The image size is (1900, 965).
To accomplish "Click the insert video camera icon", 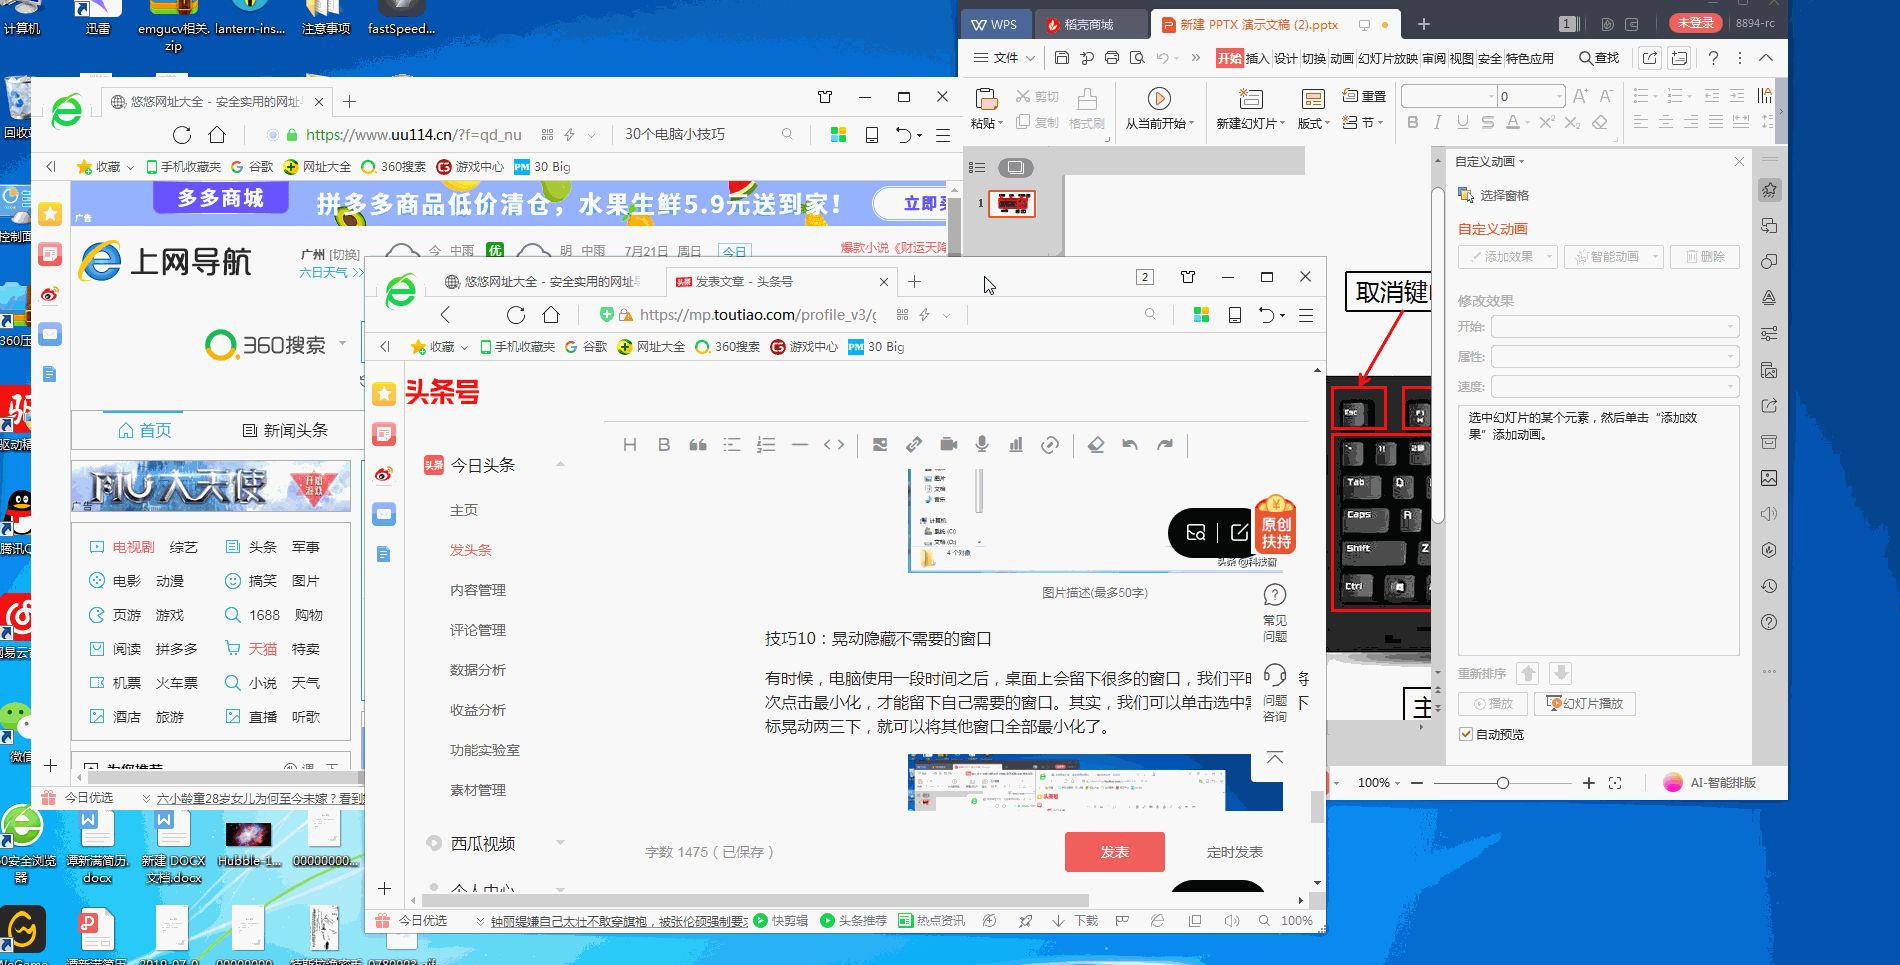I will pos(948,445).
